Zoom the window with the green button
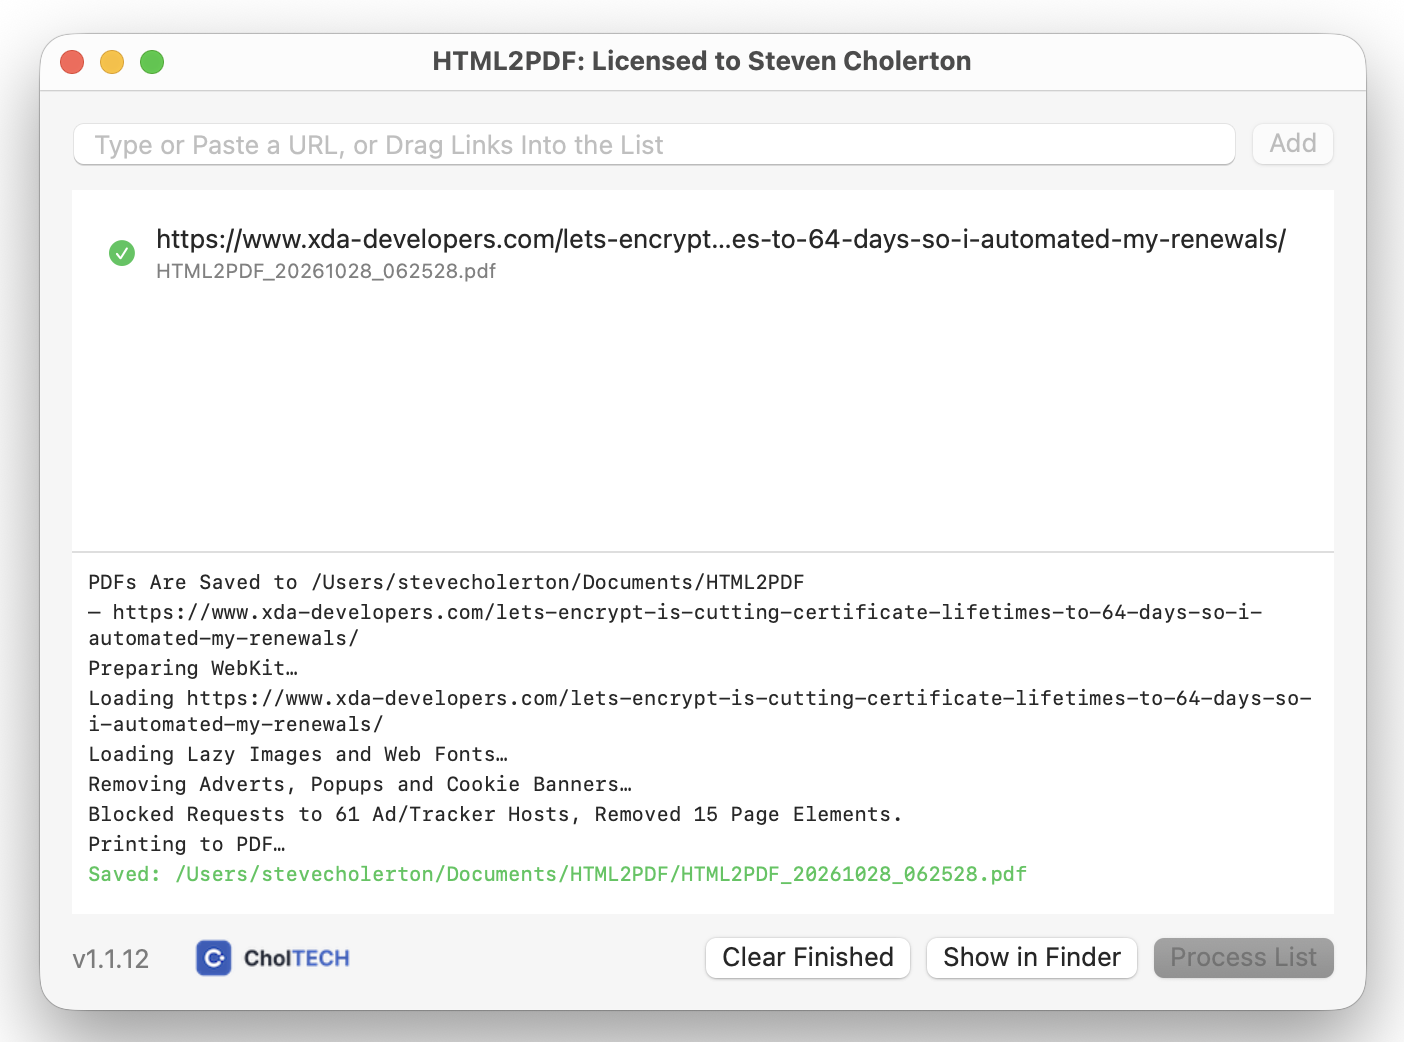This screenshot has width=1404, height=1042. coord(152,62)
